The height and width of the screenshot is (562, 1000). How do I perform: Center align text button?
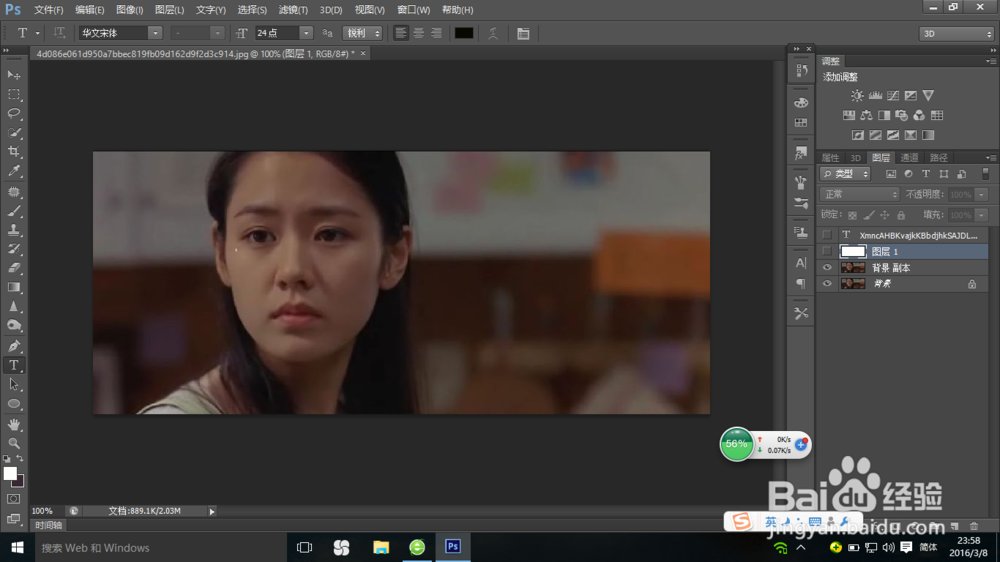(418, 33)
